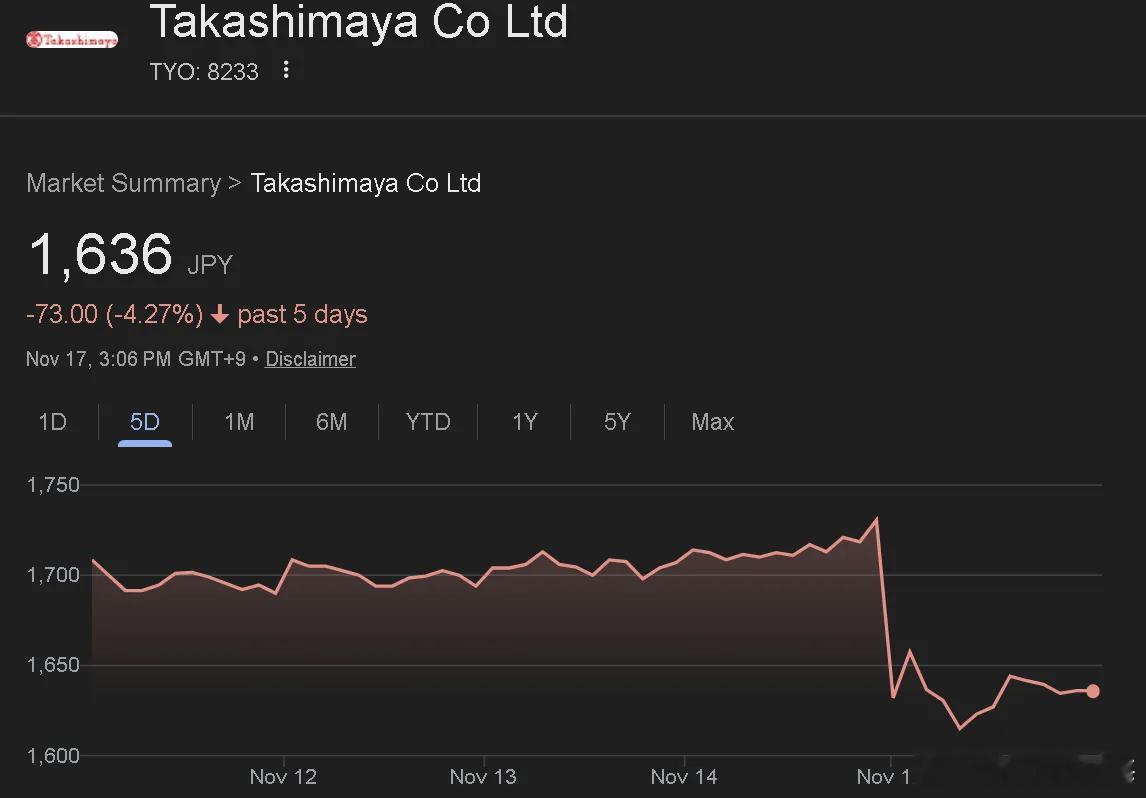Click the Takashimaya red logo

pos(72,40)
